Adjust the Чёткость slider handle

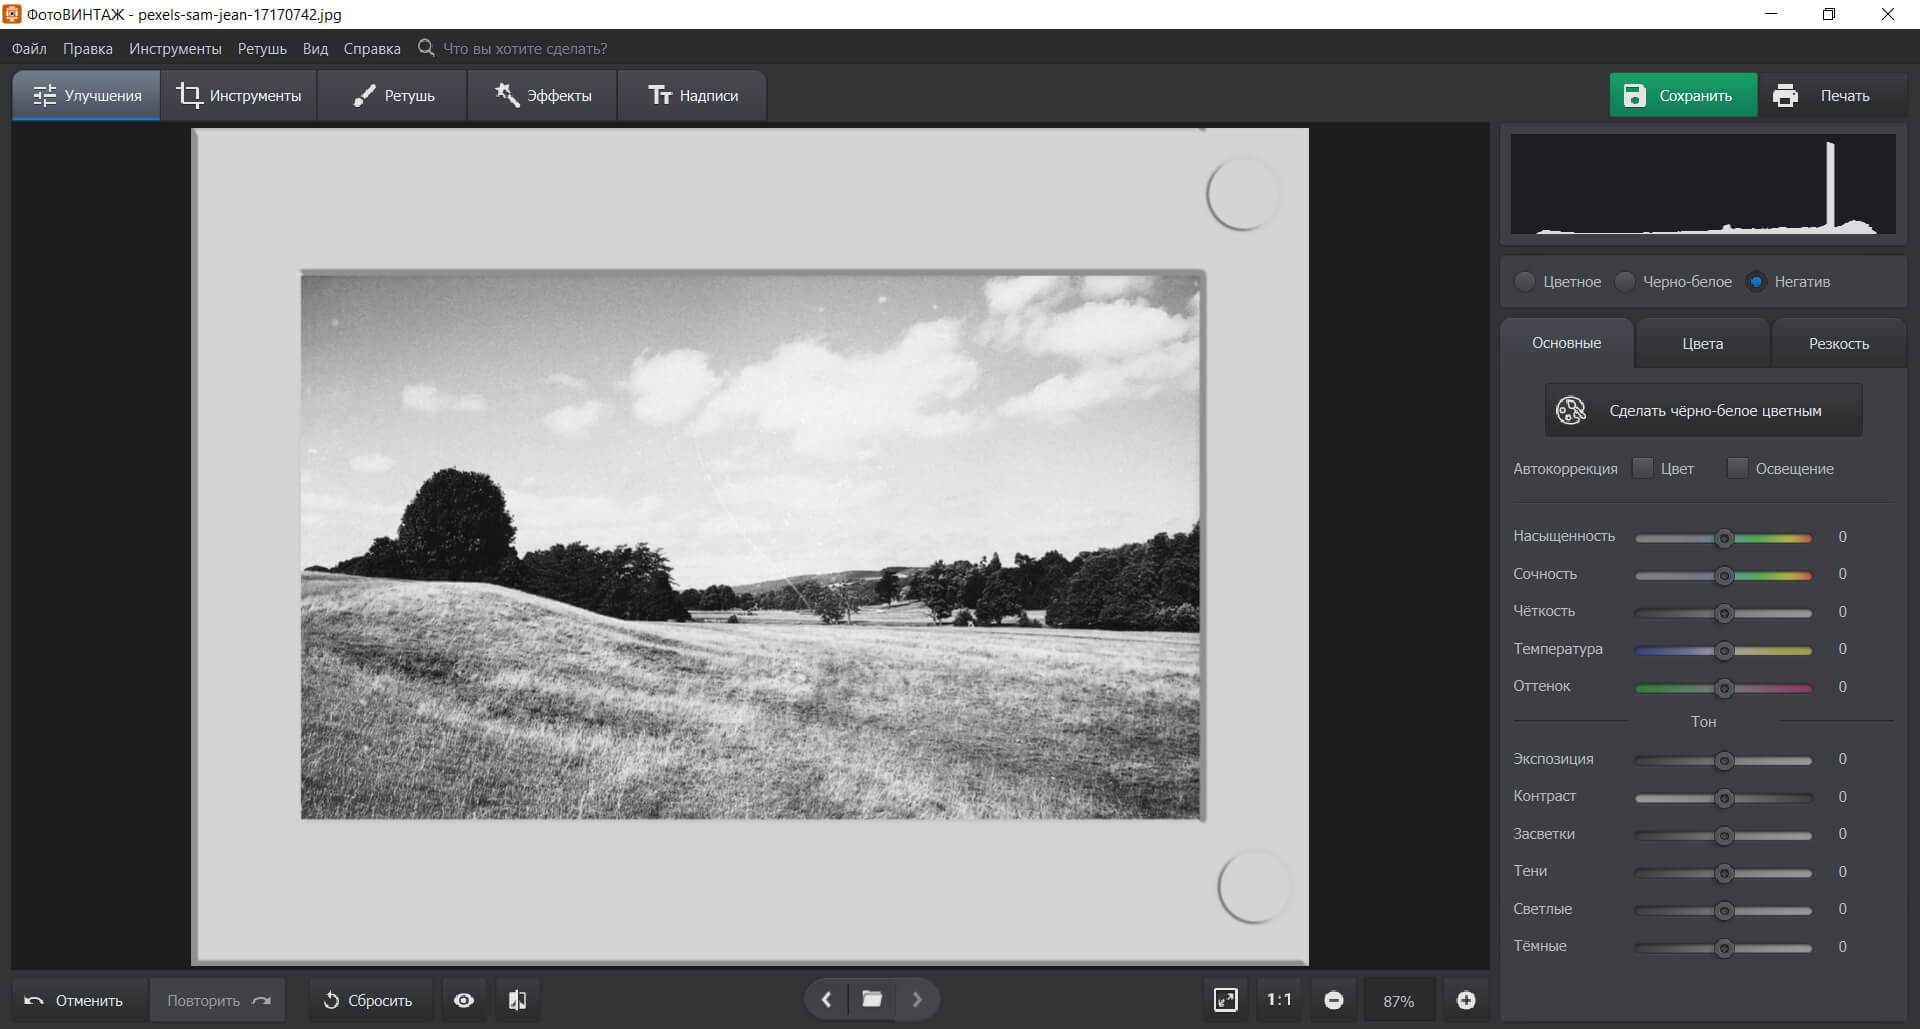click(x=1724, y=613)
